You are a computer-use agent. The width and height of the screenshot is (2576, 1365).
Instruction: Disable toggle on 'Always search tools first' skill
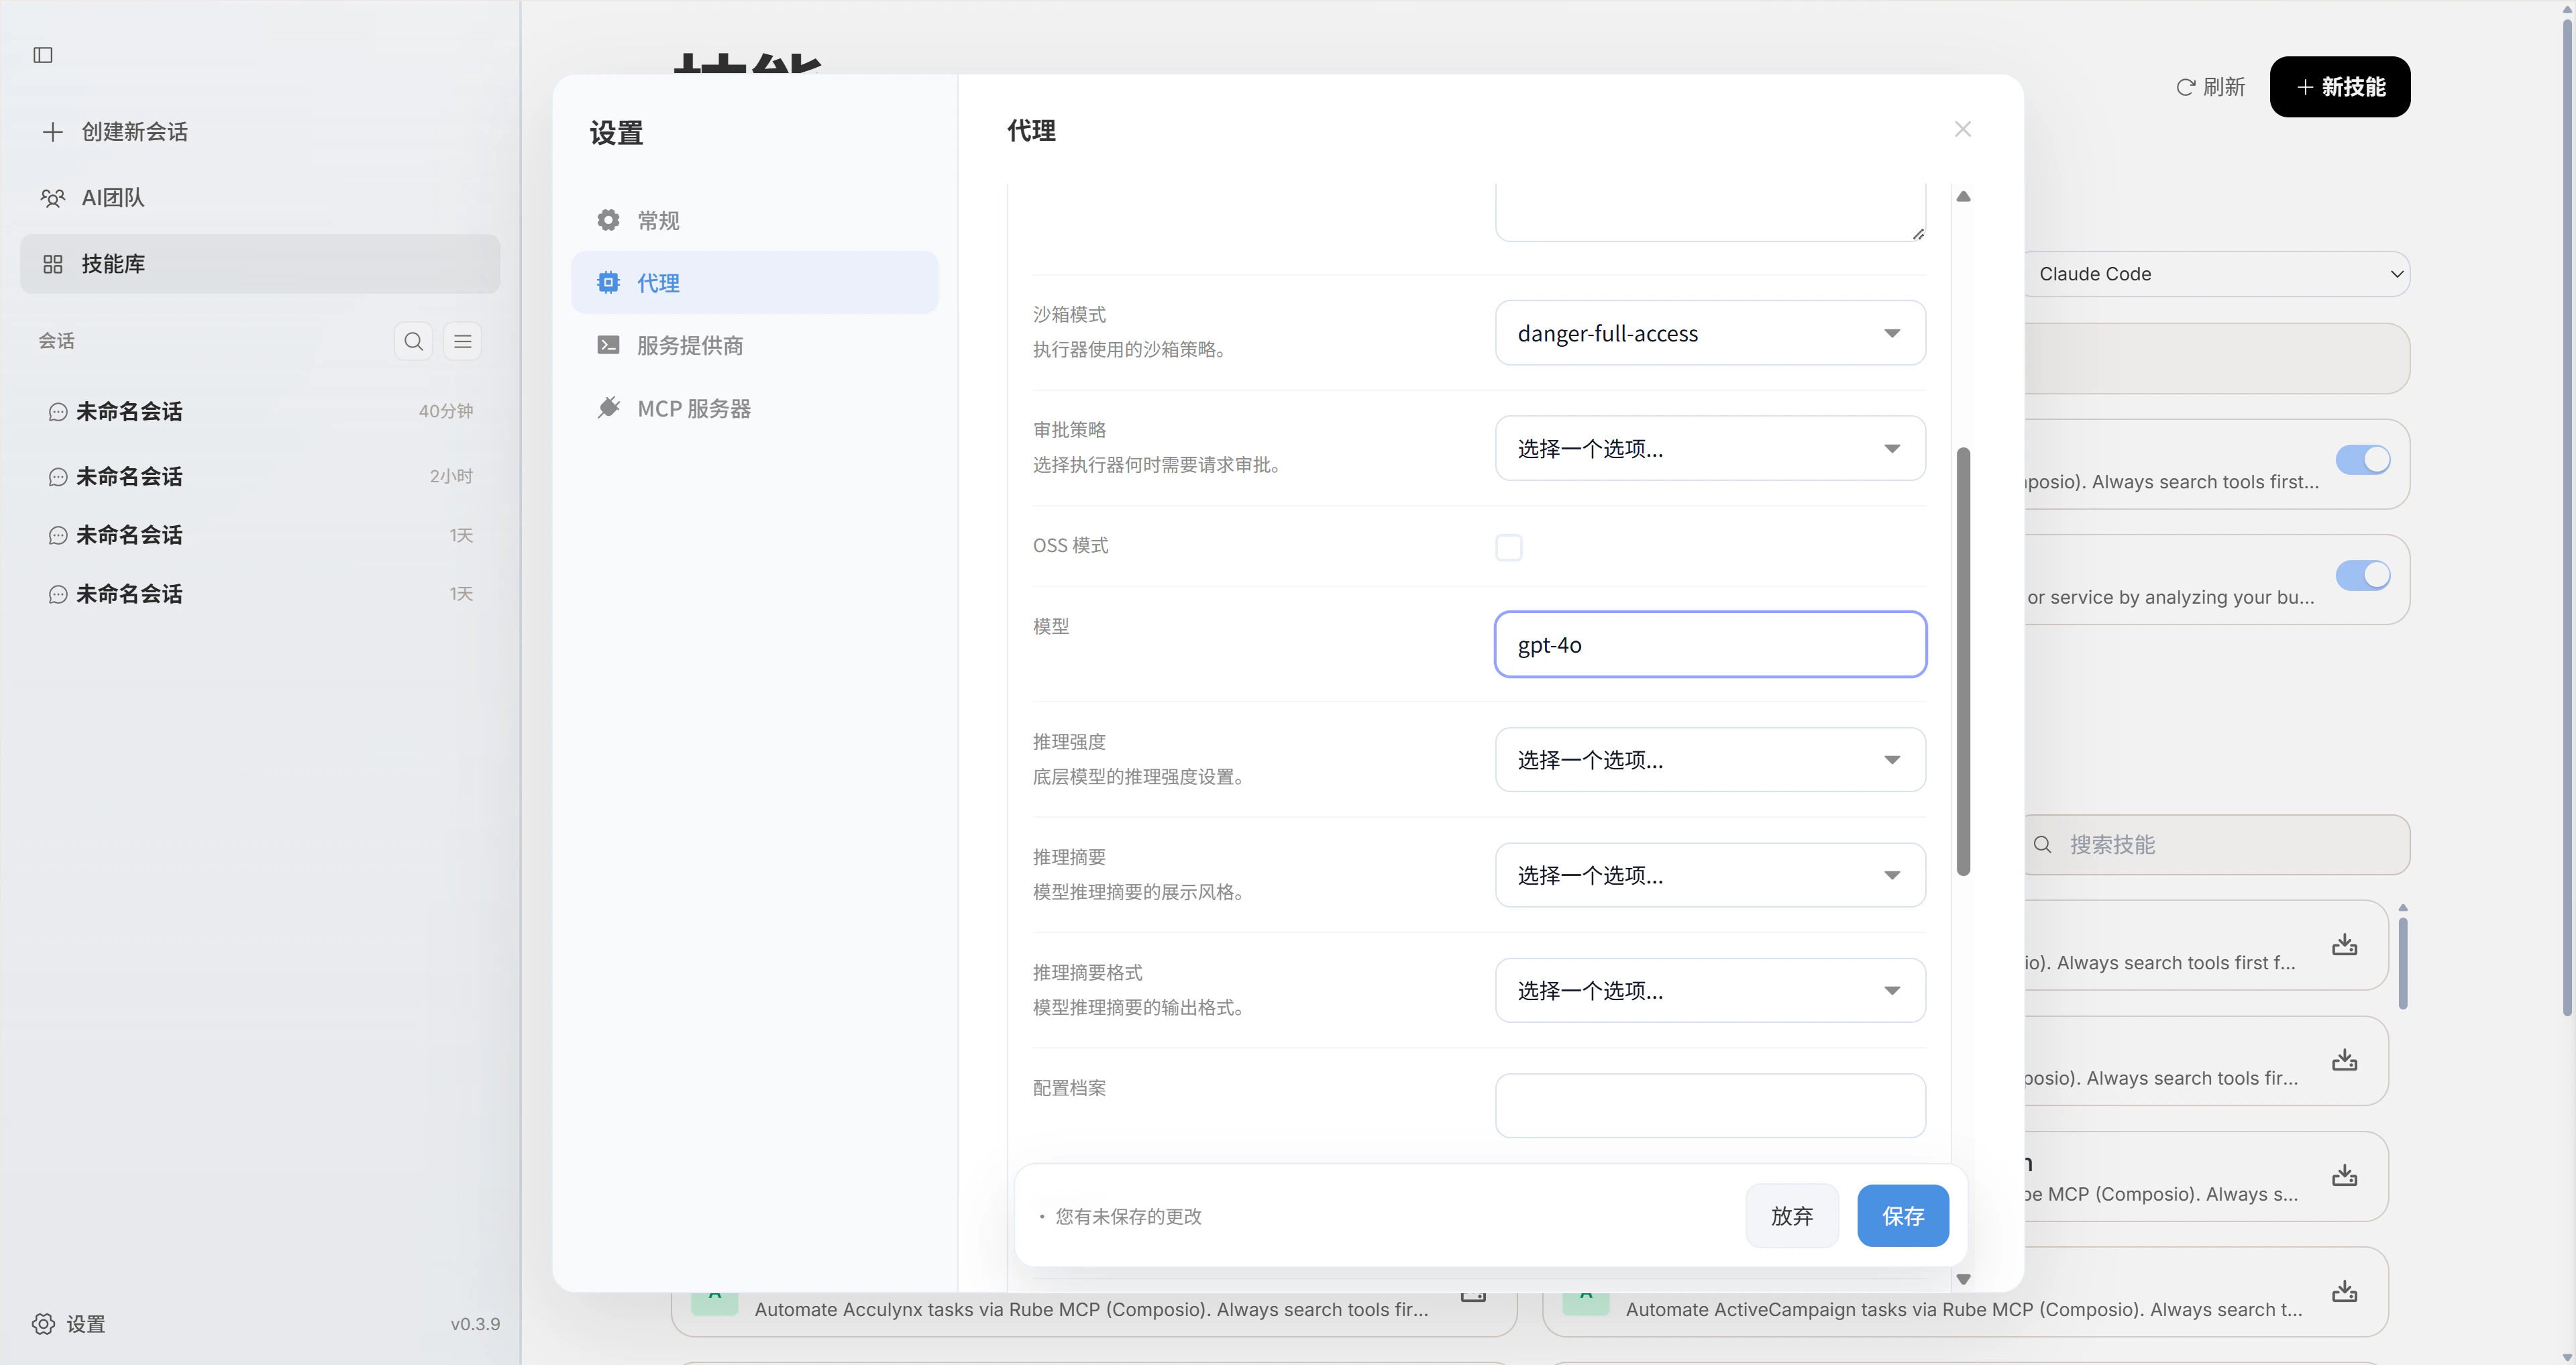coord(2362,460)
